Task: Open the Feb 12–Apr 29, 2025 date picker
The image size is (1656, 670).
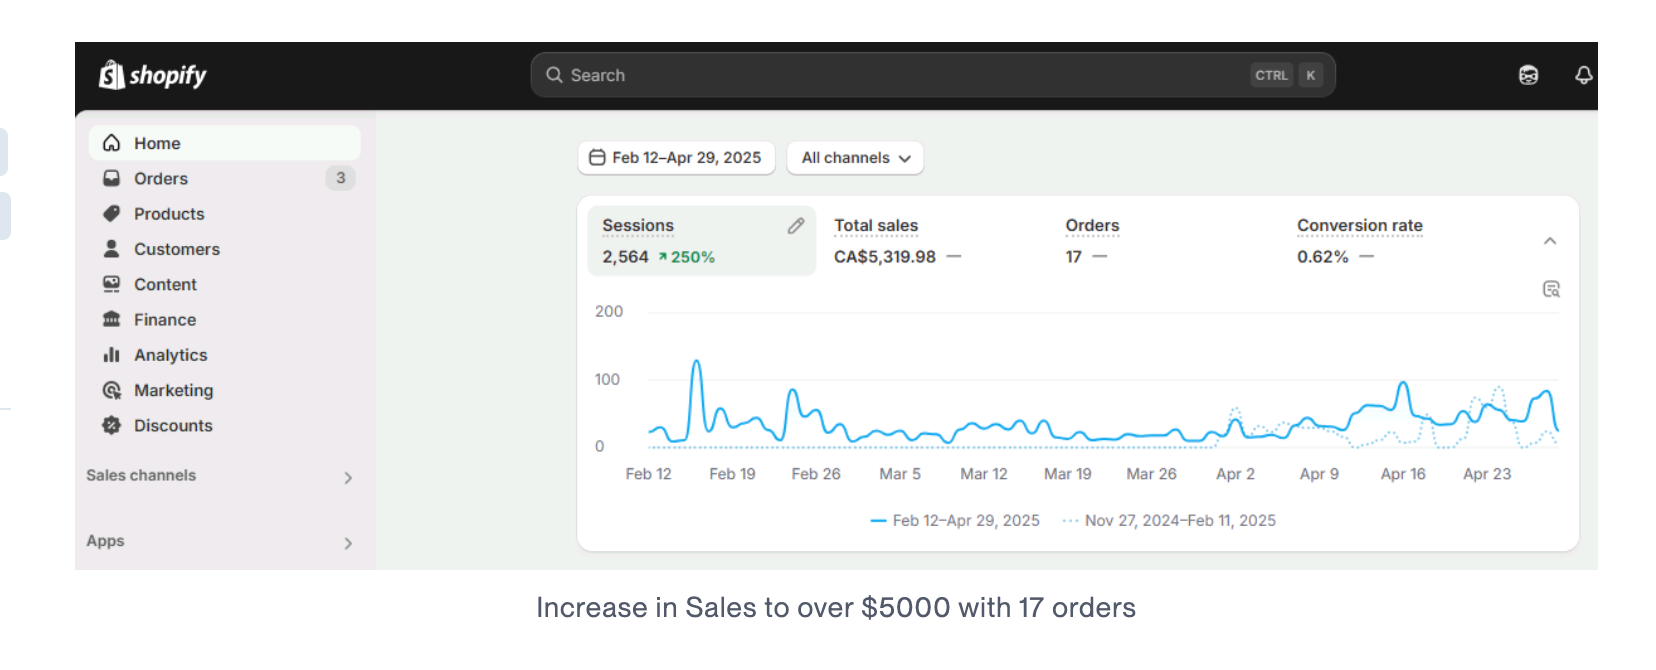Action: point(676,158)
